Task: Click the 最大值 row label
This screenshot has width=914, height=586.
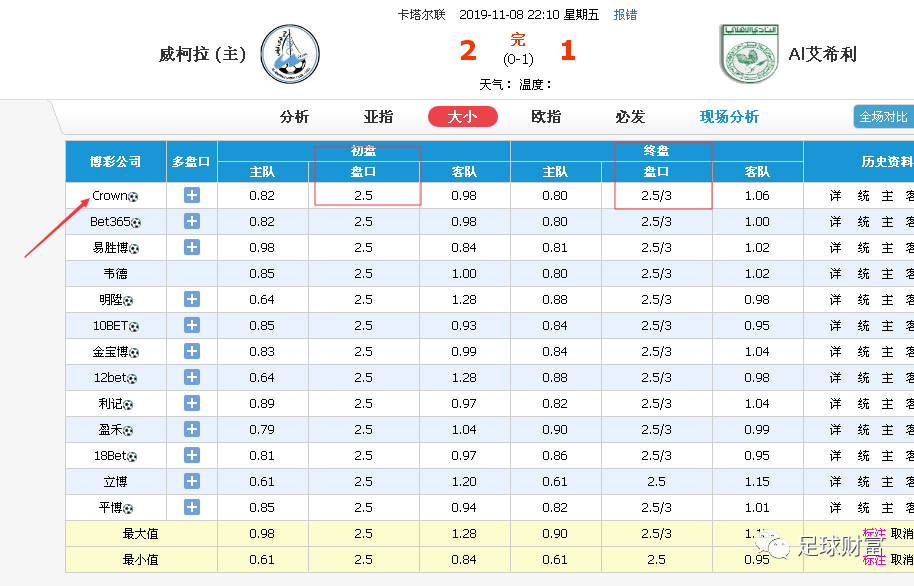Action: pos(140,534)
